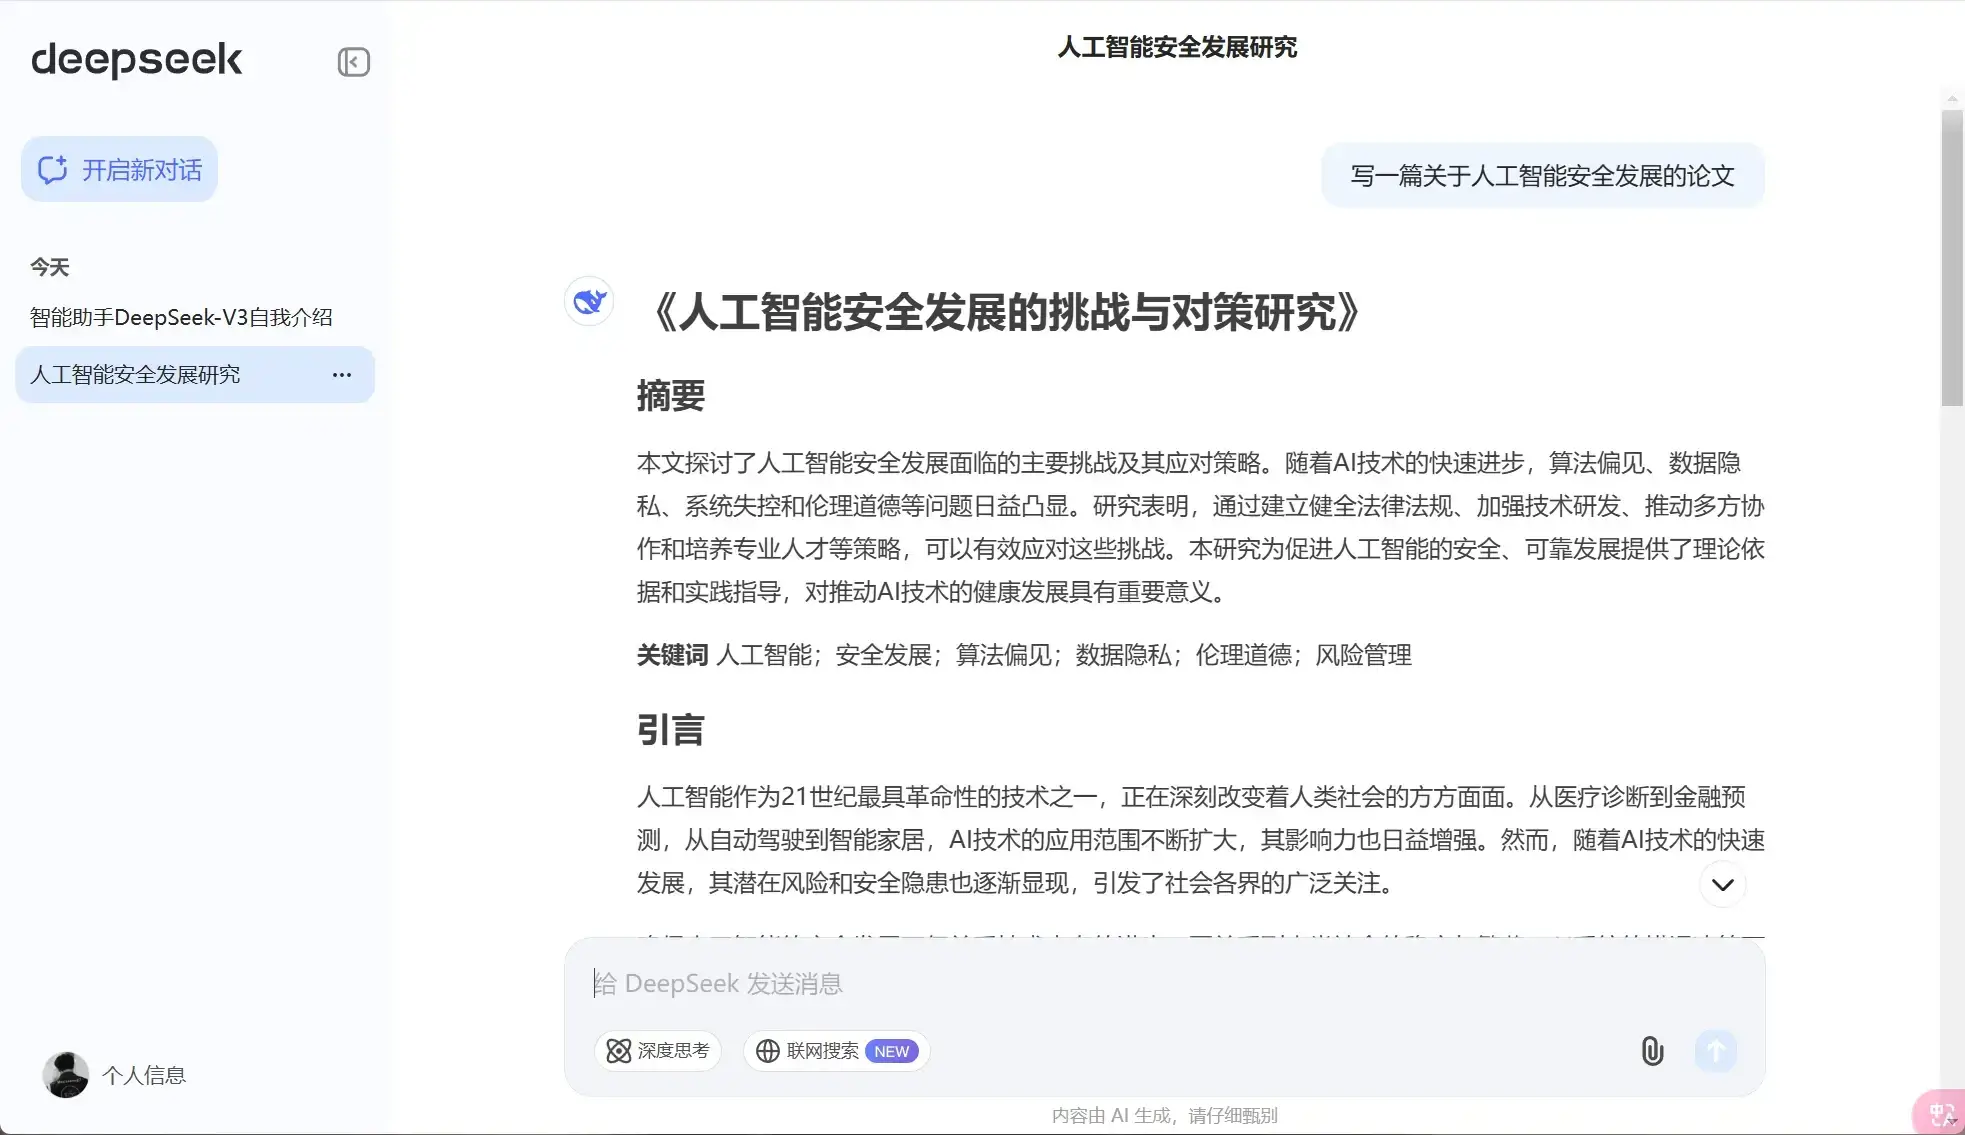1965x1135 pixels.
Task: Click the translate widget in corner
Action: [x=1941, y=1112]
